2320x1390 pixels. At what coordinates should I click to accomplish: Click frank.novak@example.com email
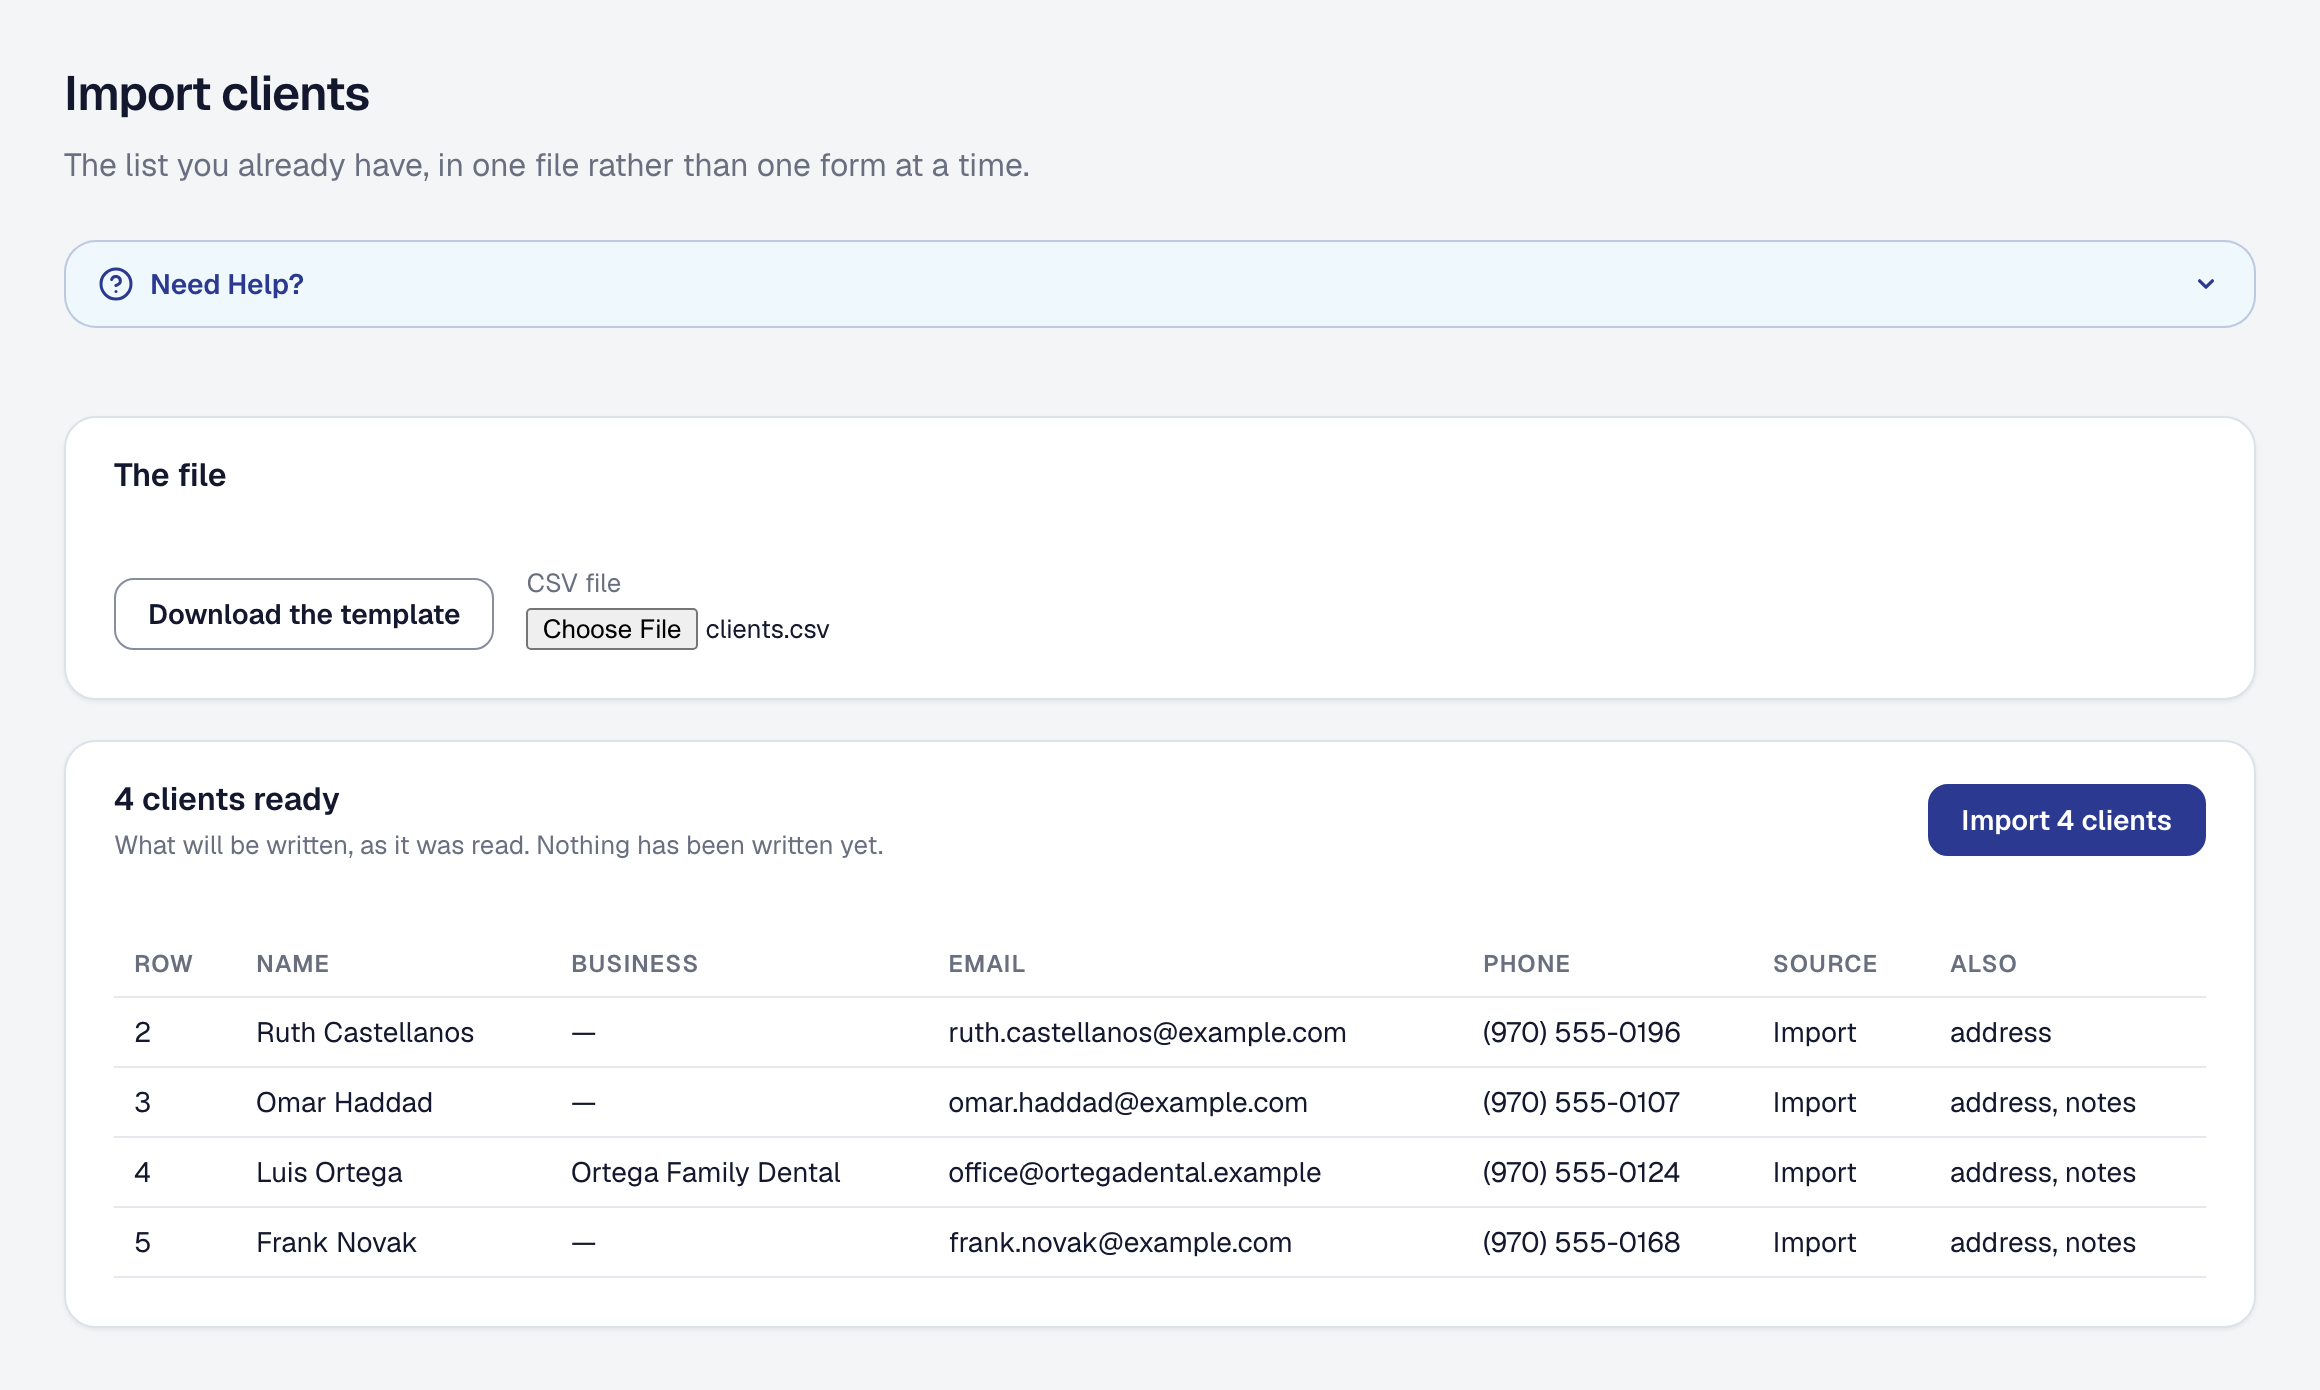1120,1242
